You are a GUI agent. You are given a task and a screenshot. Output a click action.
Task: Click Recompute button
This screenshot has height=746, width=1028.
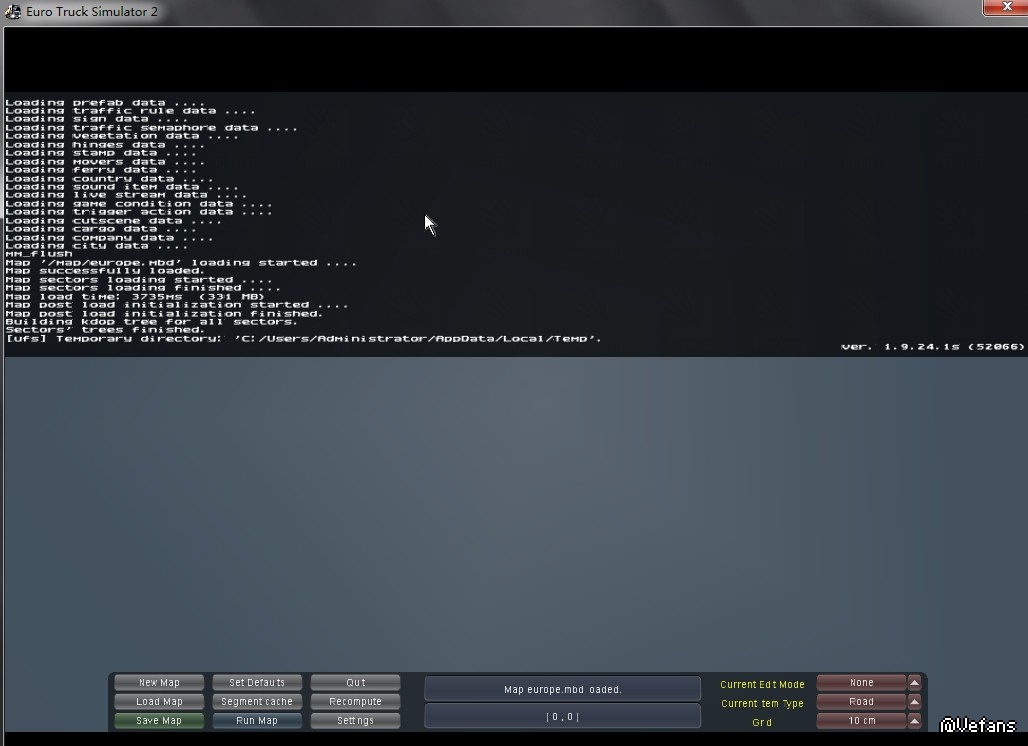[x=355, y=702]
